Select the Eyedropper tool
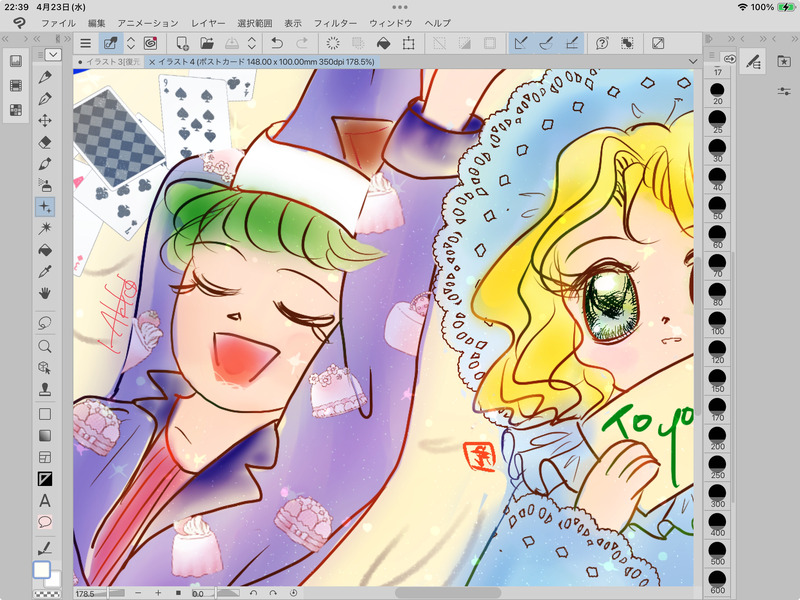Viewport: 800px width, 600px height. click(x=45, y=271)
